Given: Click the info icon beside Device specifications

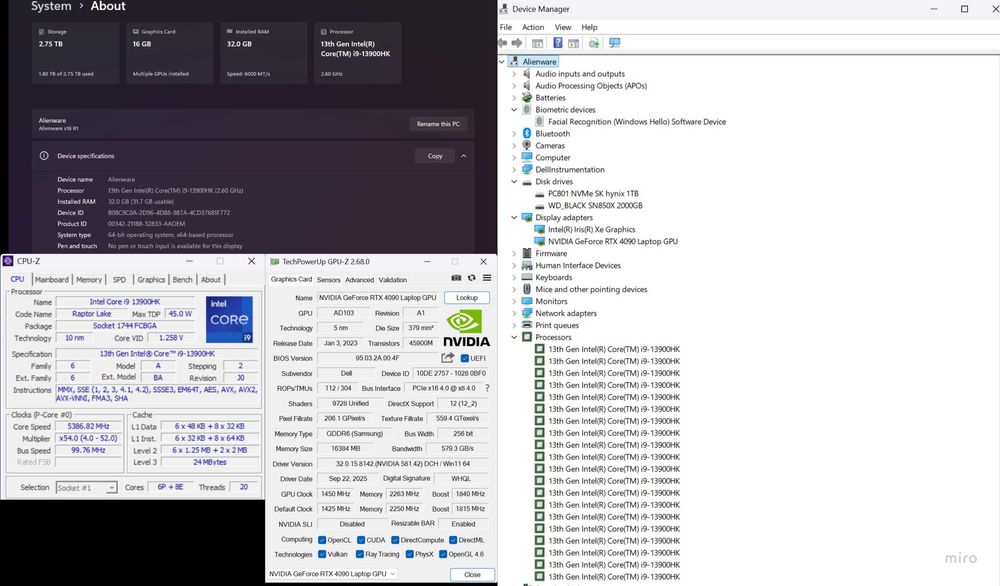Looking at the screenshot, I should pos(44,156).
